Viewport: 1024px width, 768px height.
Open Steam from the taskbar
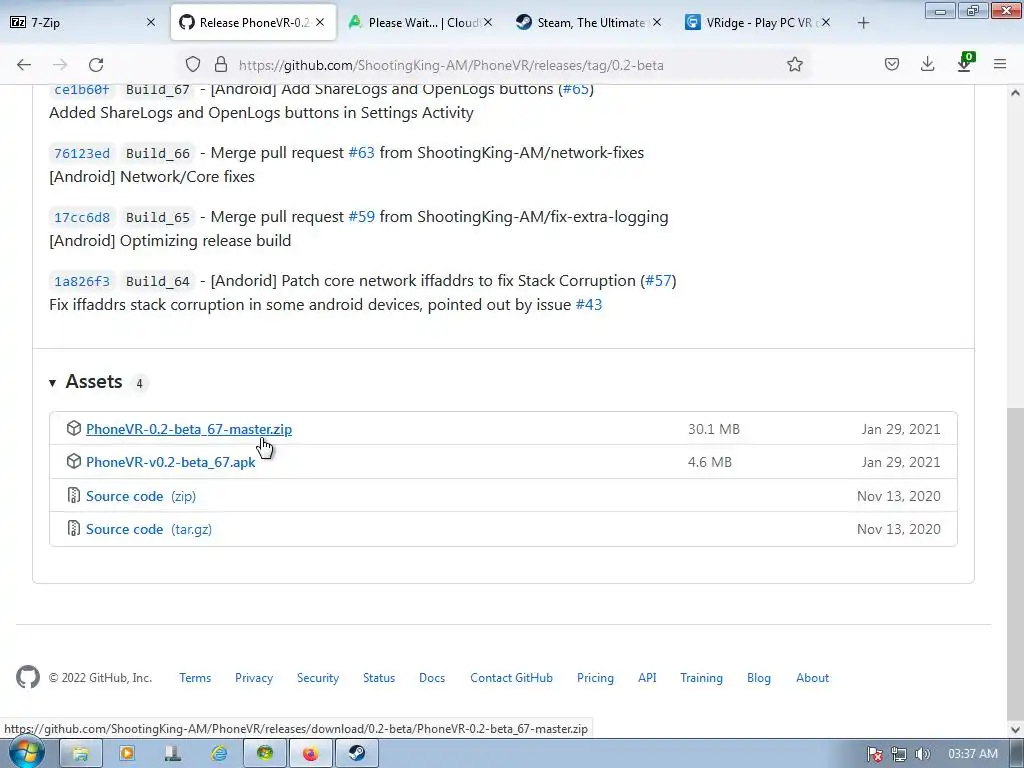357,754
